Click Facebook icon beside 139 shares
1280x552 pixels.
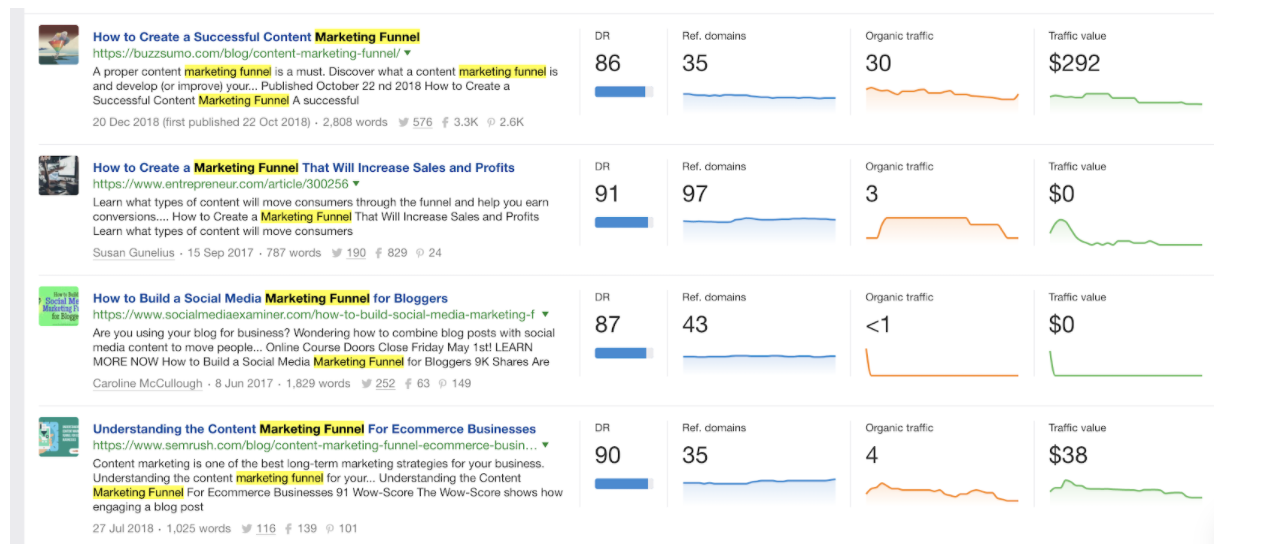click(x=288, y=529)
